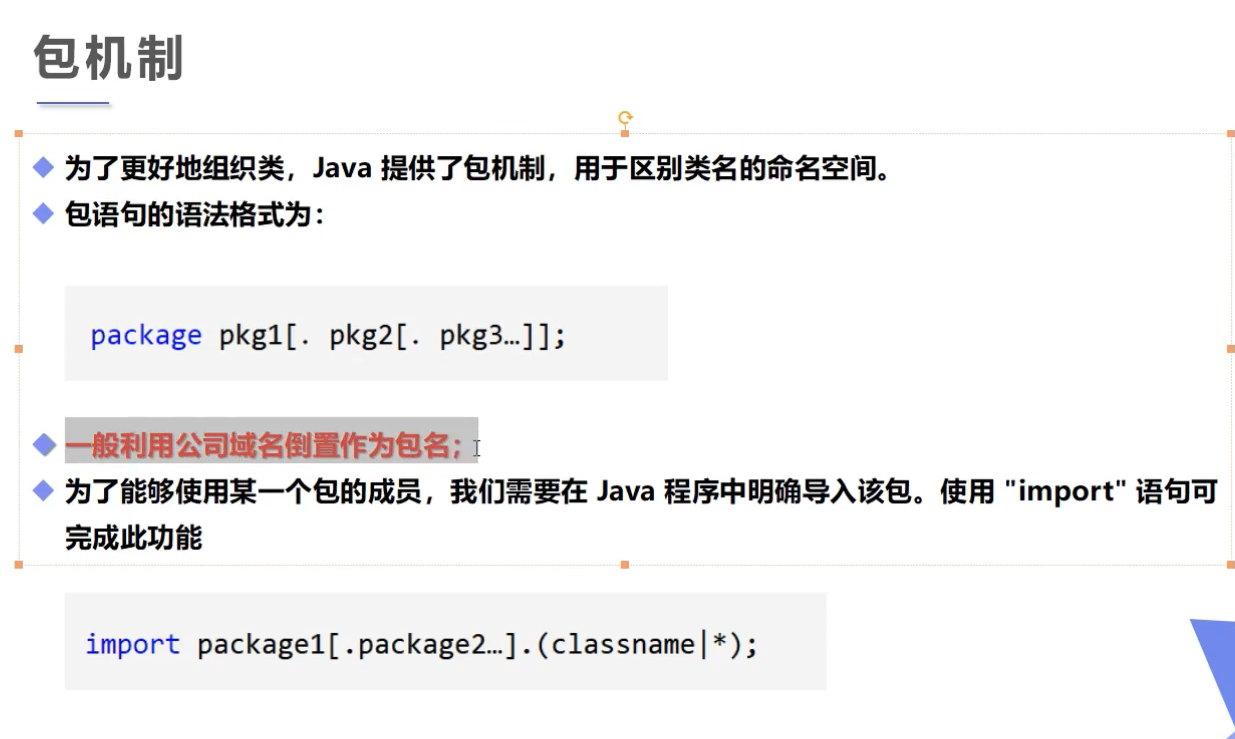1235x739 pixels.
Task: Click the highlighted red text 一般利用公司域名倒置作为包名
Action: 263,444
